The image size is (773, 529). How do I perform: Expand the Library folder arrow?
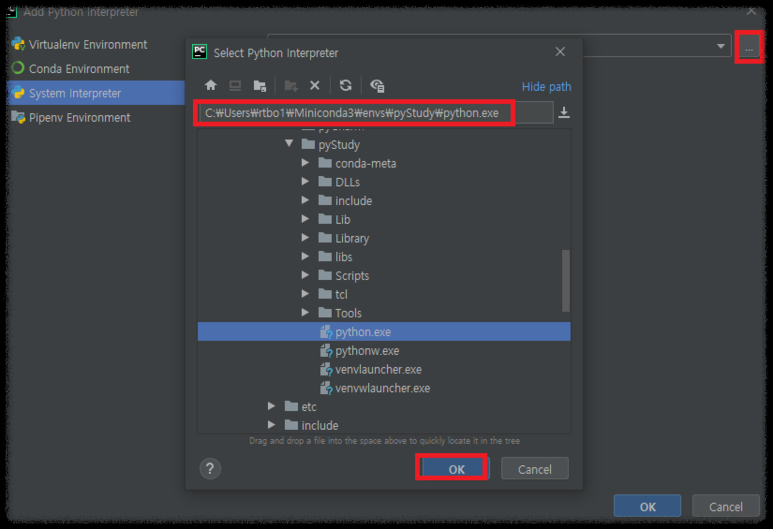[x=305, y=237]
